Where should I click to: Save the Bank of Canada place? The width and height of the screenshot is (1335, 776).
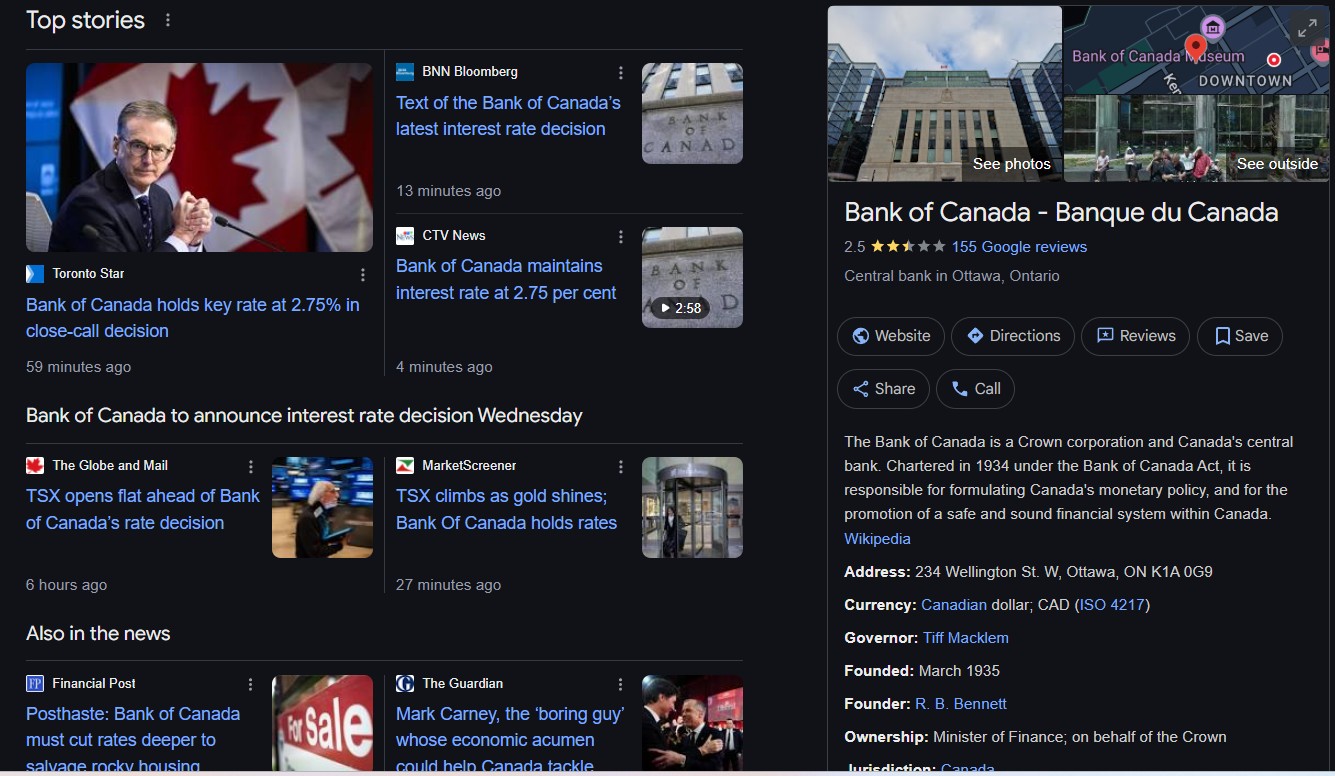(1240, 336)
